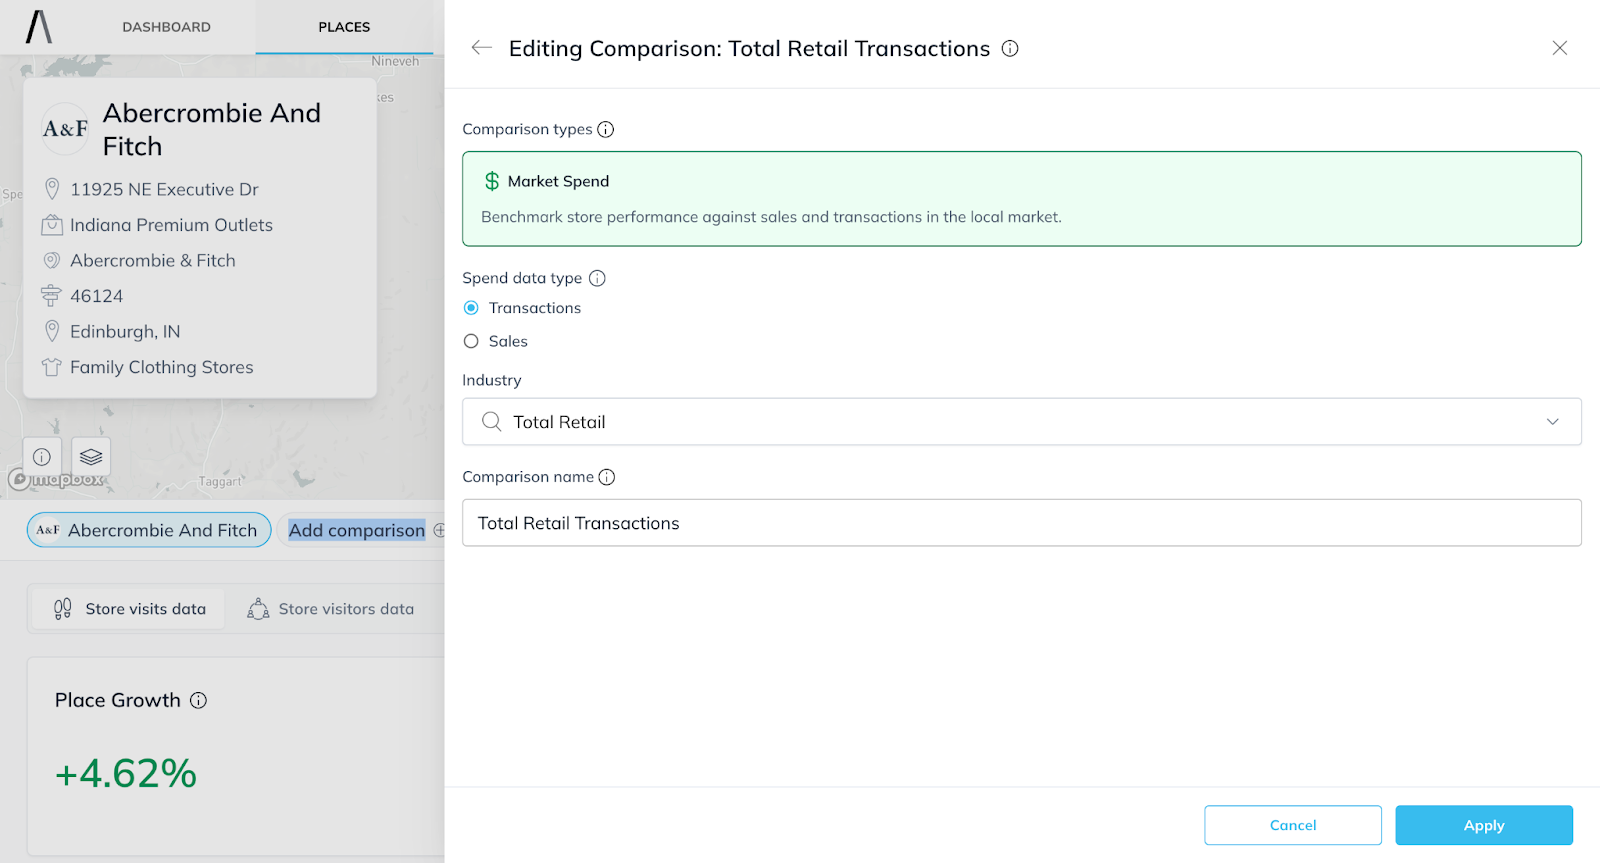The width and height of the screenshot is (1600, 863).
Task: Click the location pin beside Edinburgh, IN
Action: [52, 331]
